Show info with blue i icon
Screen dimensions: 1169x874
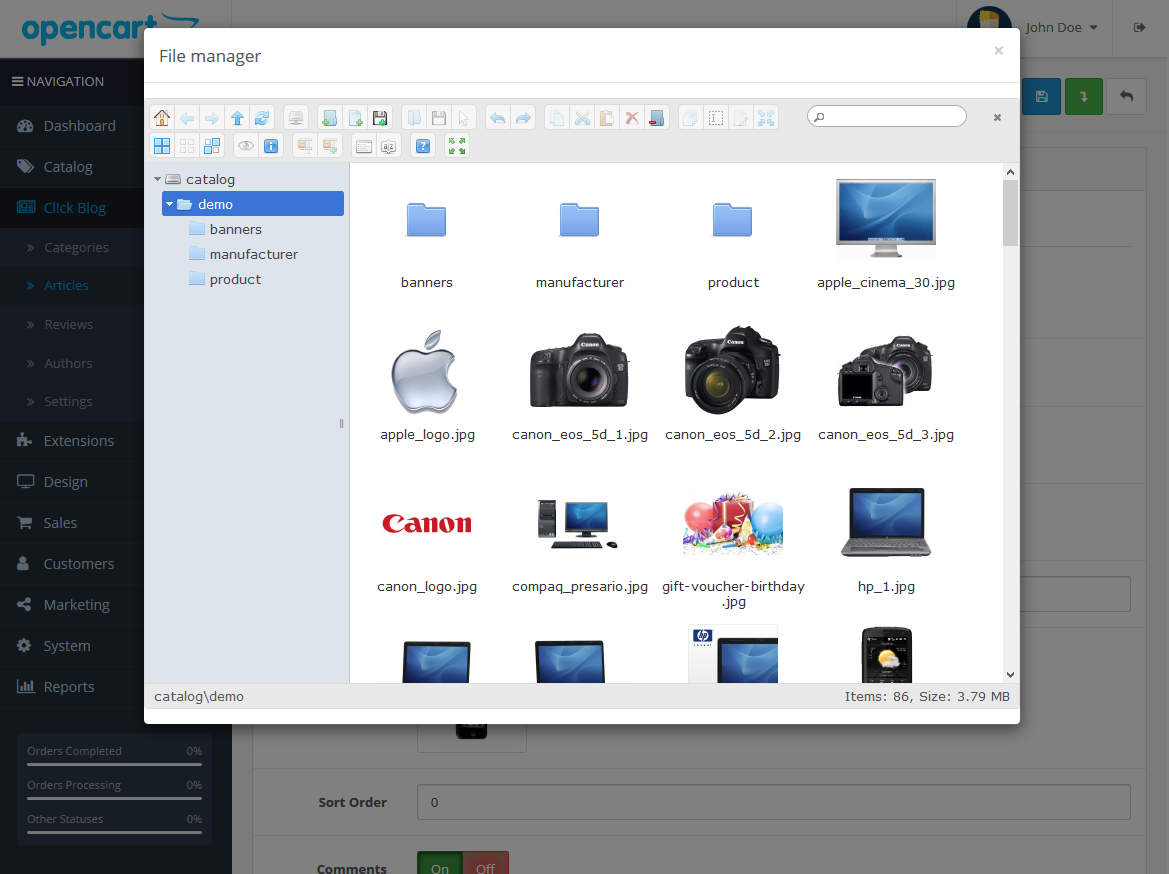click(x=271, y=146)
